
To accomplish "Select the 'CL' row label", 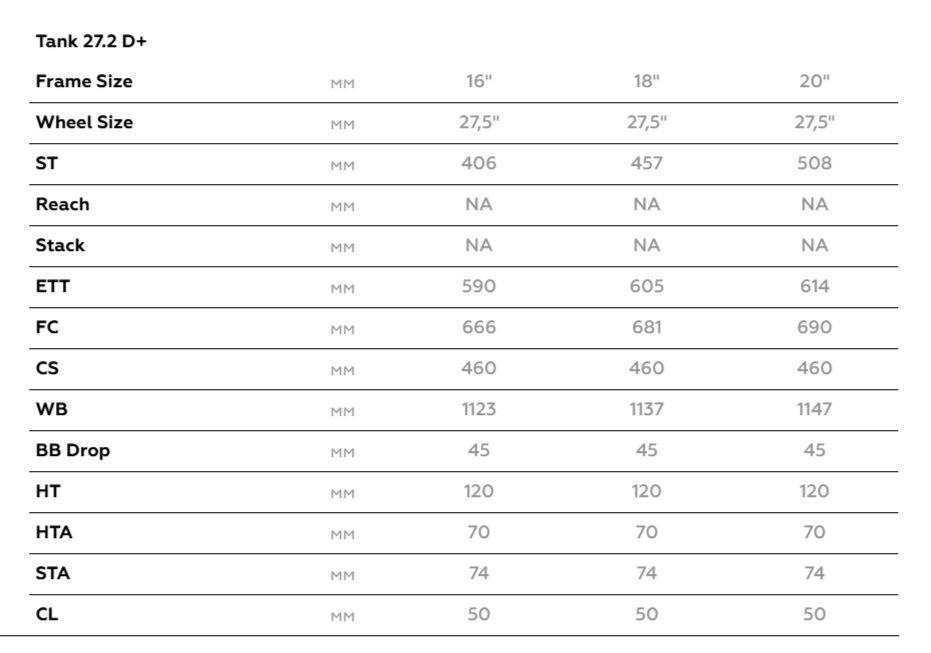I will [x=47, y=614].
